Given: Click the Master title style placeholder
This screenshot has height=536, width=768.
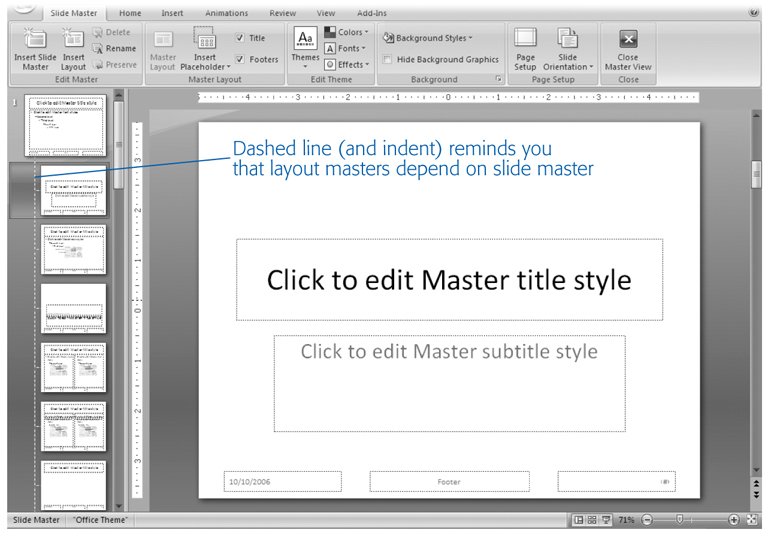Looking at the screenshot, I should pyautogui.click(x=449, y=280).
